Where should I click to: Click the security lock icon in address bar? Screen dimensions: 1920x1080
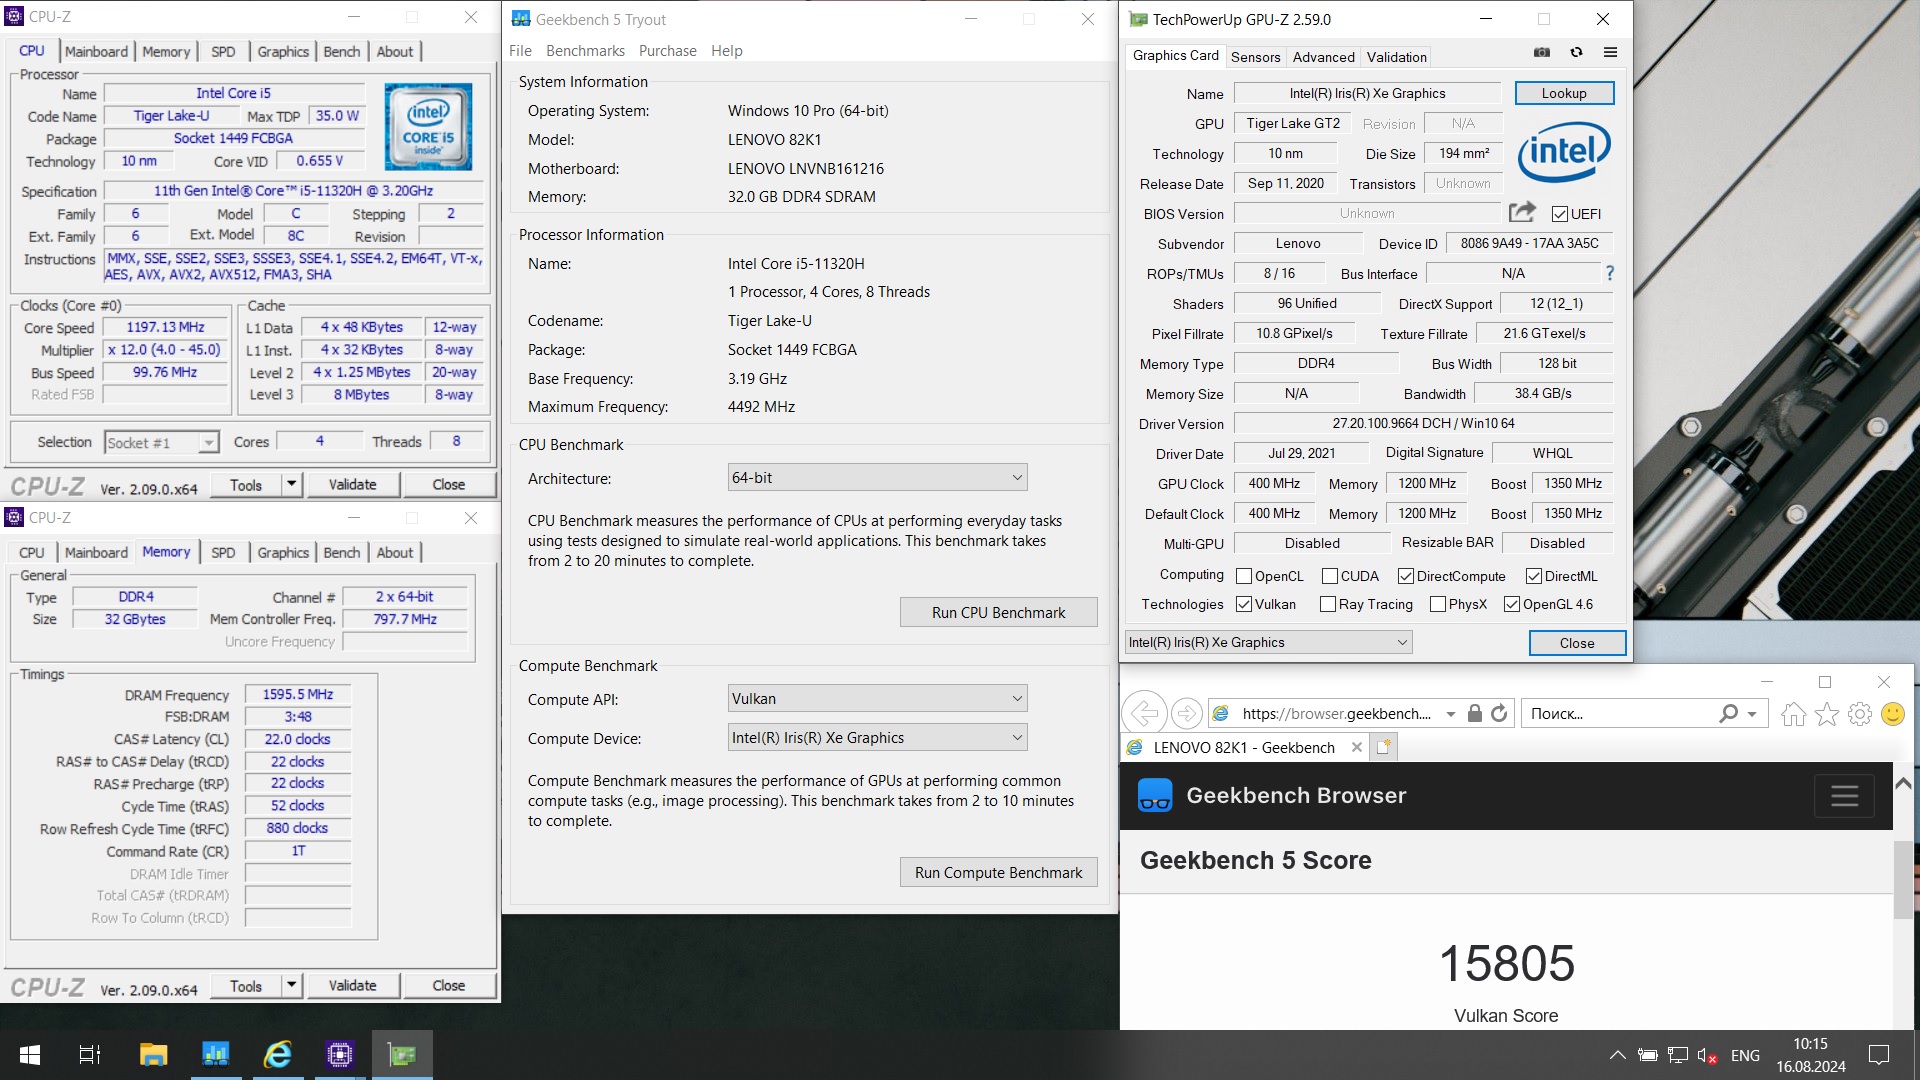pyautogui.click(x=1474, y=713)
